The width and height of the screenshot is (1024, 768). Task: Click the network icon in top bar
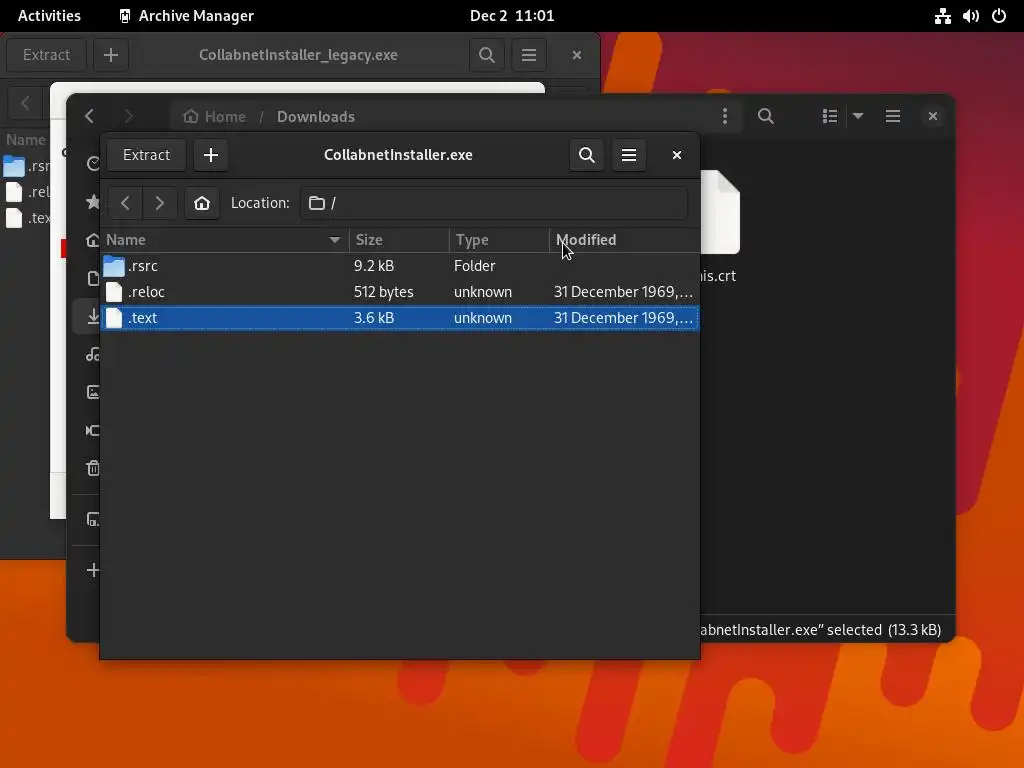click(942, 16)
